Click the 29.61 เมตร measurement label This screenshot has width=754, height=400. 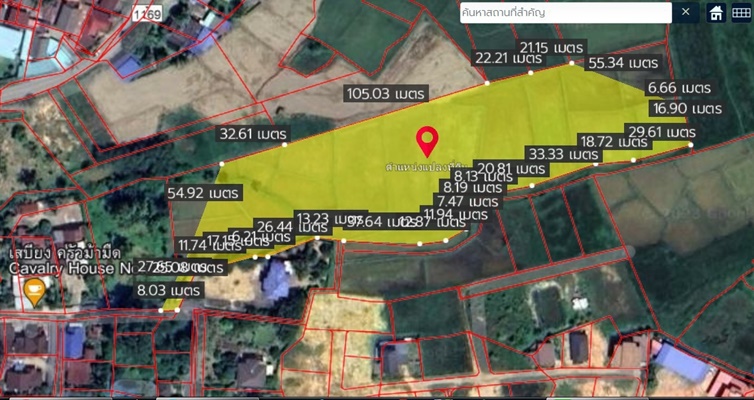tap(659, 131)
